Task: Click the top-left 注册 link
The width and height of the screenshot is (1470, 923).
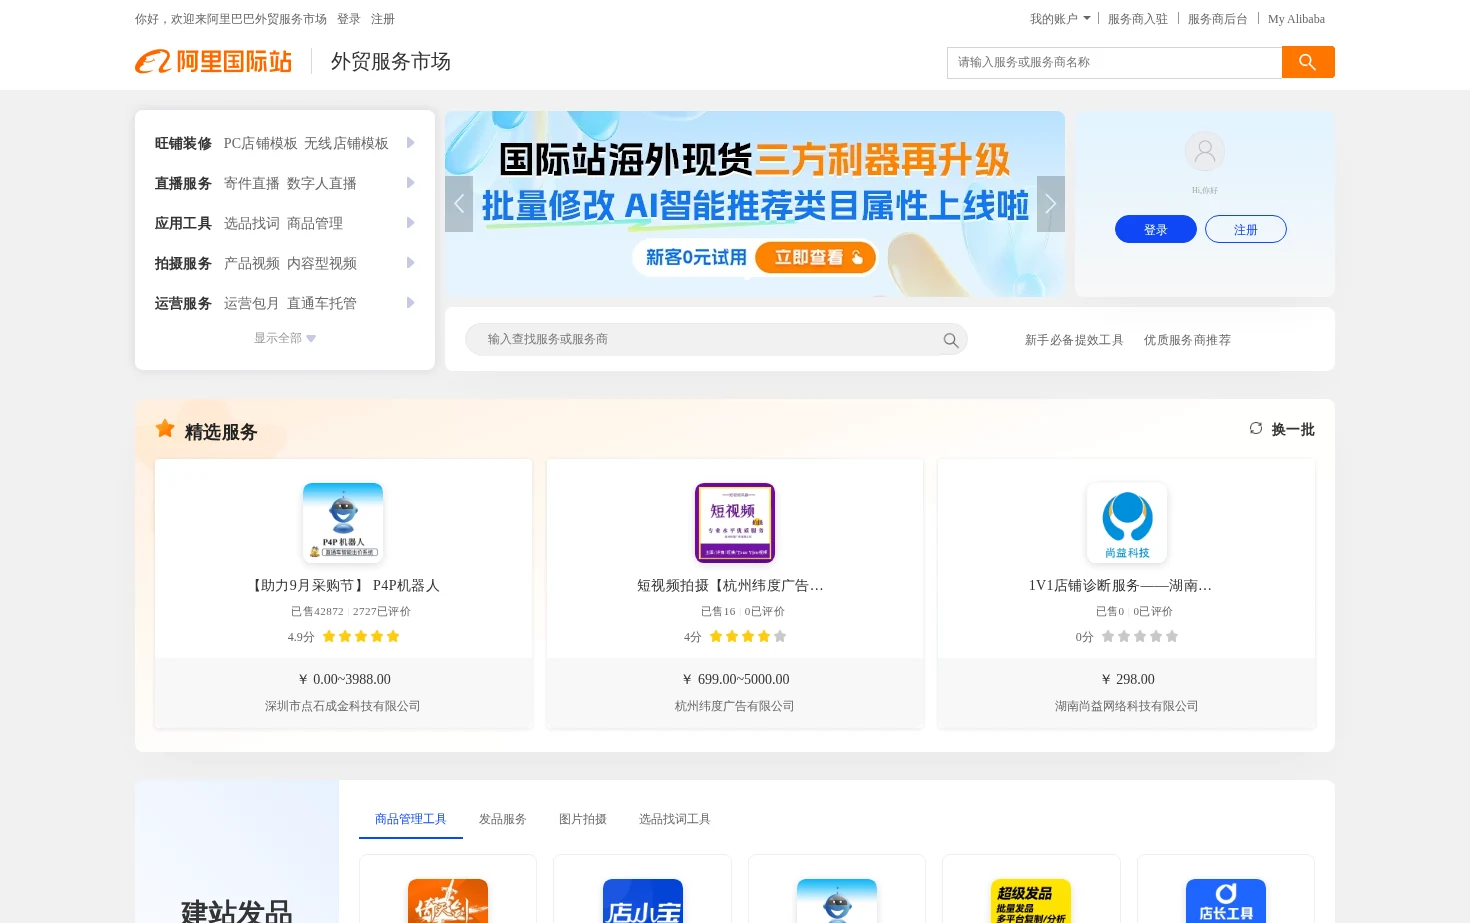Action: pos(383,19)
